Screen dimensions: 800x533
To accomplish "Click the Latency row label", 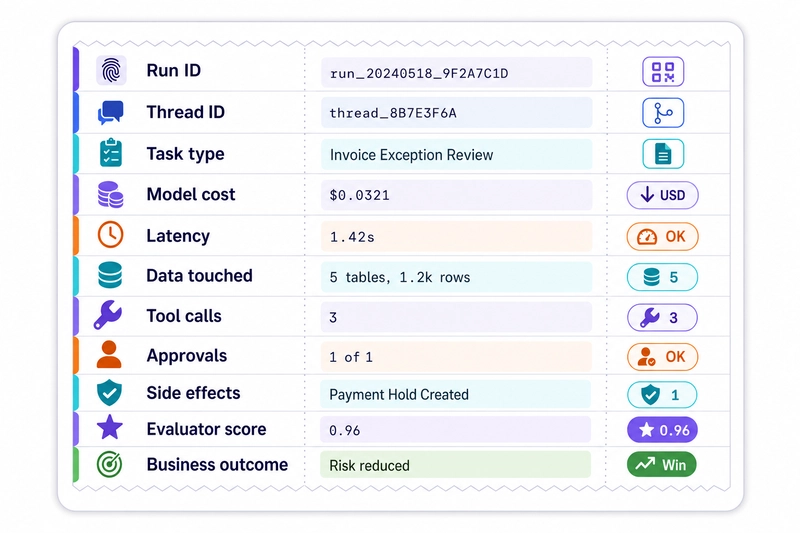I will pos(178,236).
